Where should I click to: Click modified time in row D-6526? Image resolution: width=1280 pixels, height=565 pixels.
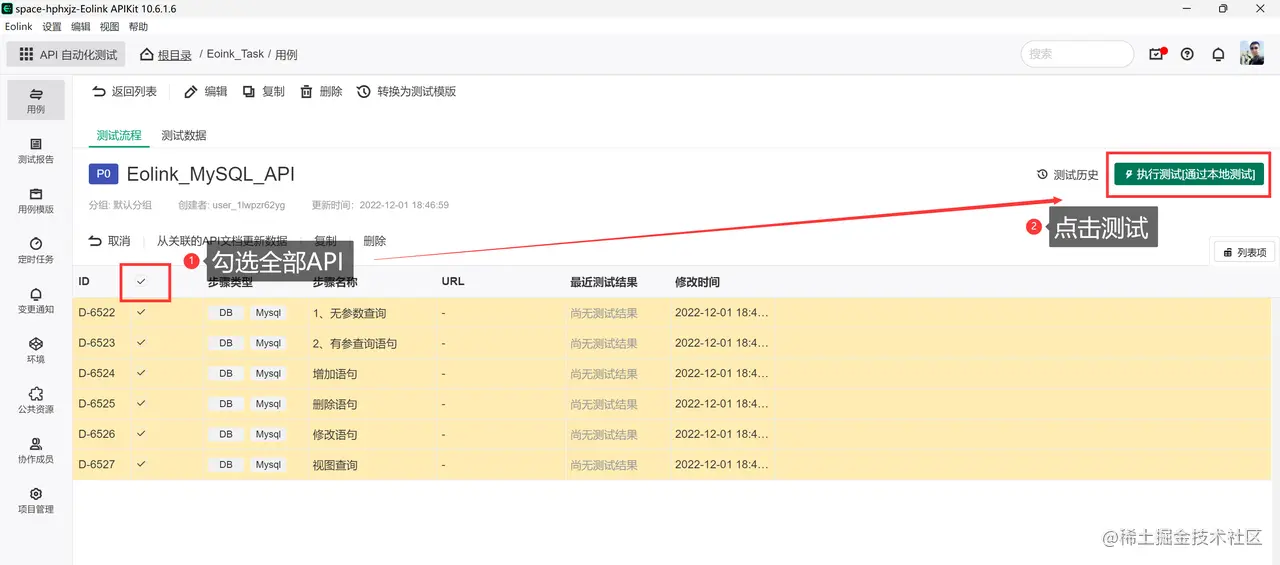722,434
